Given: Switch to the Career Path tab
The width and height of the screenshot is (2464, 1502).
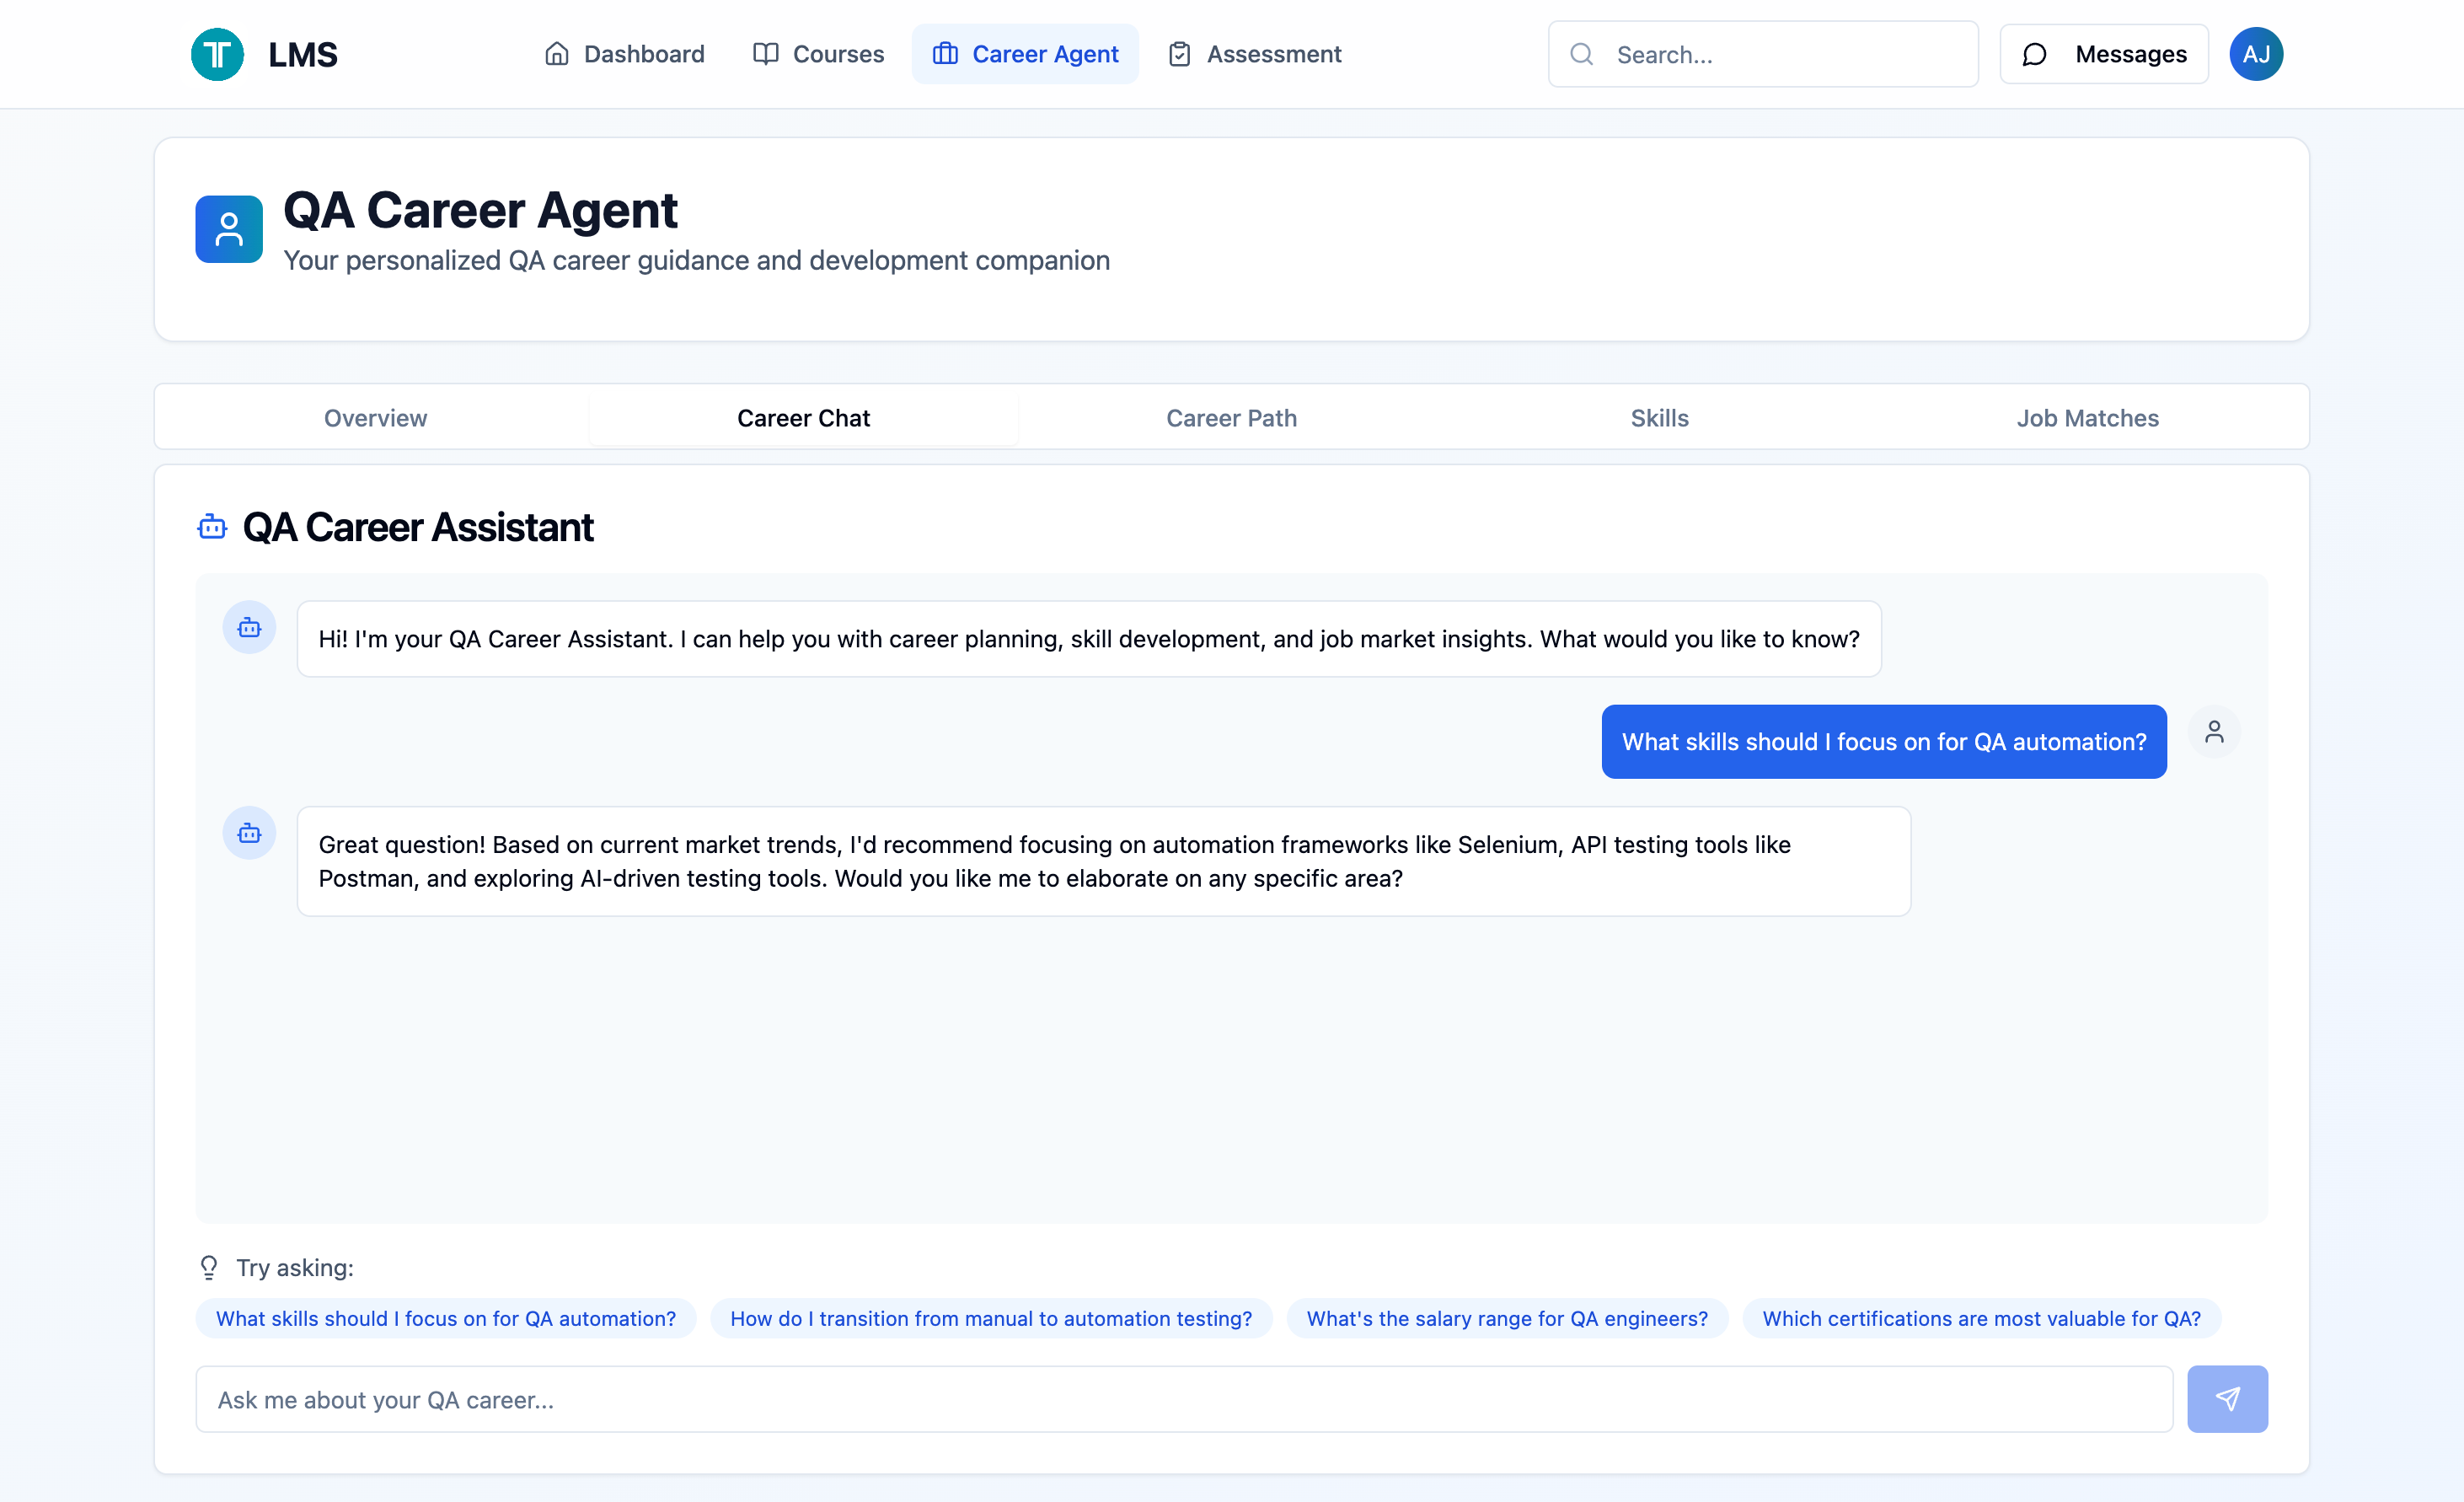Looking at the screenshot, I should click(x=1232, y=418).
